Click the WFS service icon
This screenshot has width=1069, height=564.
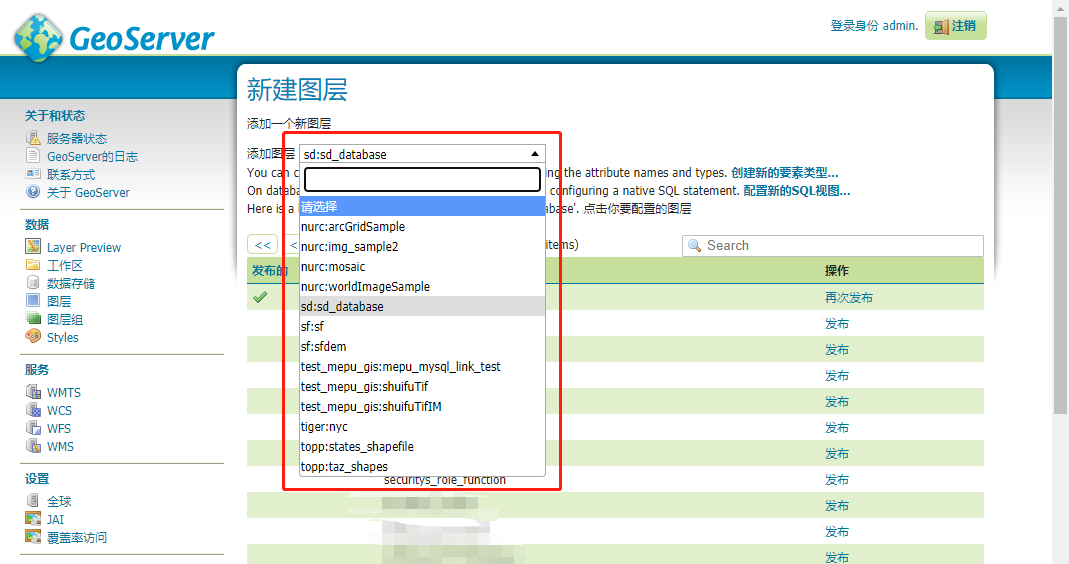pyautogui.click(x=33, y=428)
